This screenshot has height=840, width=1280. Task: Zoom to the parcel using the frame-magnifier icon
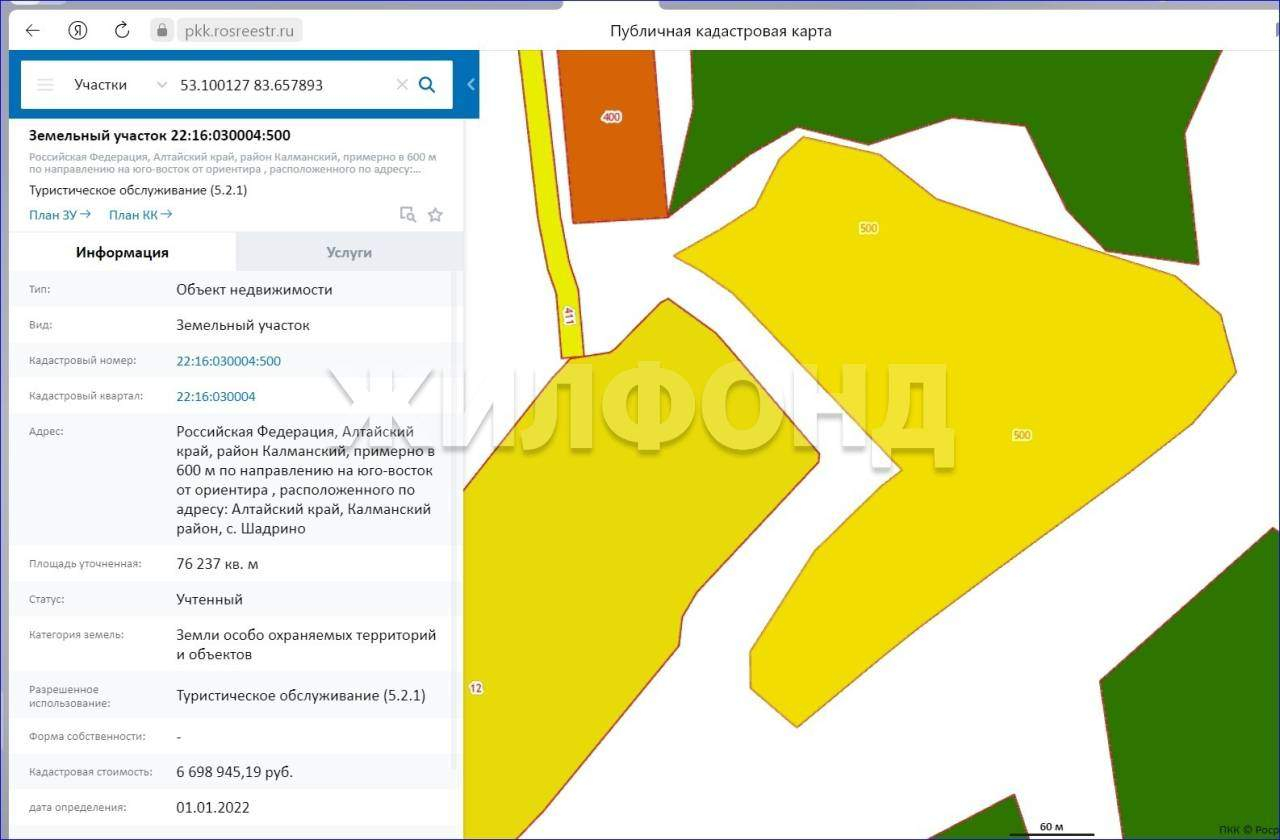pos(406,214)
